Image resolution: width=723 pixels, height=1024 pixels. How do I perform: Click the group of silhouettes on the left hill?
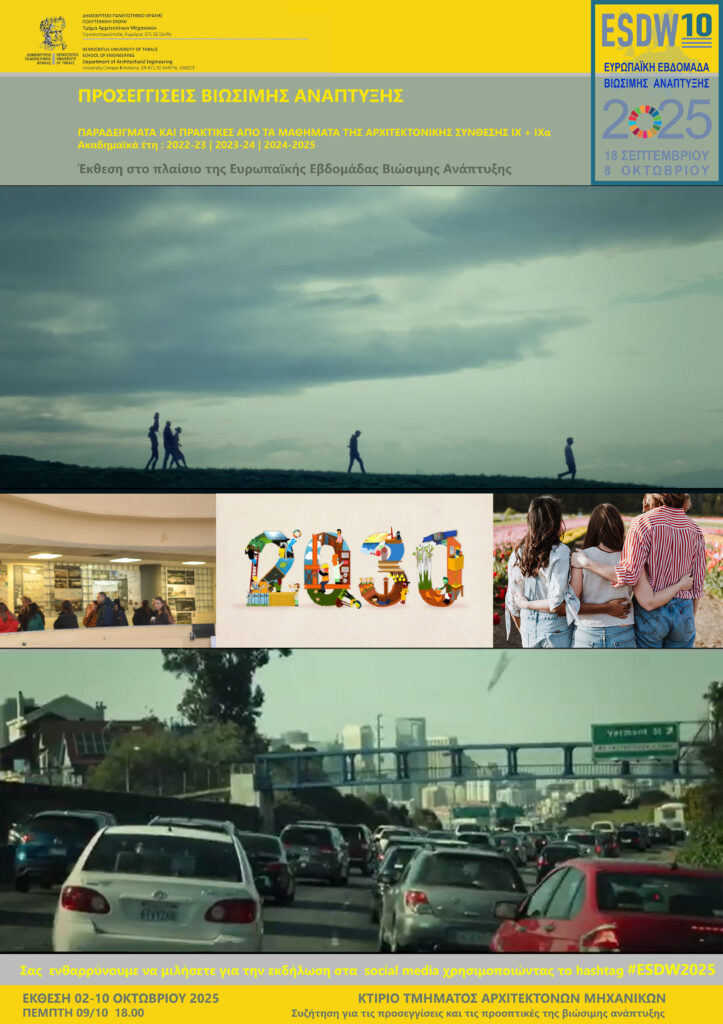[165, 443]
